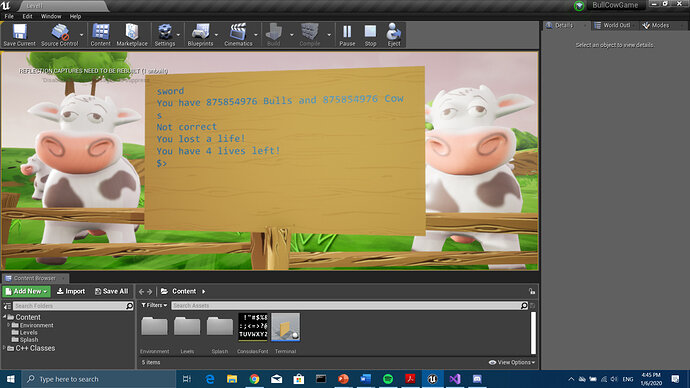The height and width of the screenshot is (388, 690).
Task: Expand the Cinematics dropdown arrow
Action: pos(256,35)
